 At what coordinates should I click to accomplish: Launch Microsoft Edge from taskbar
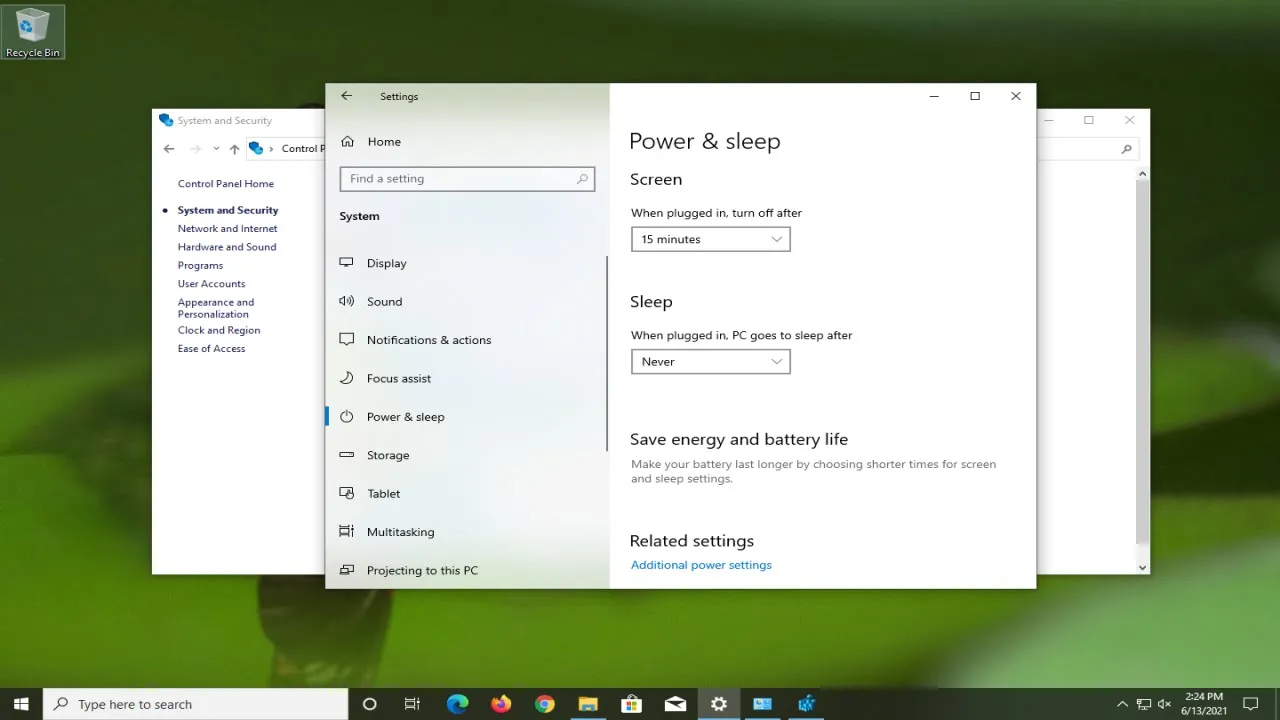pos(457,704)
